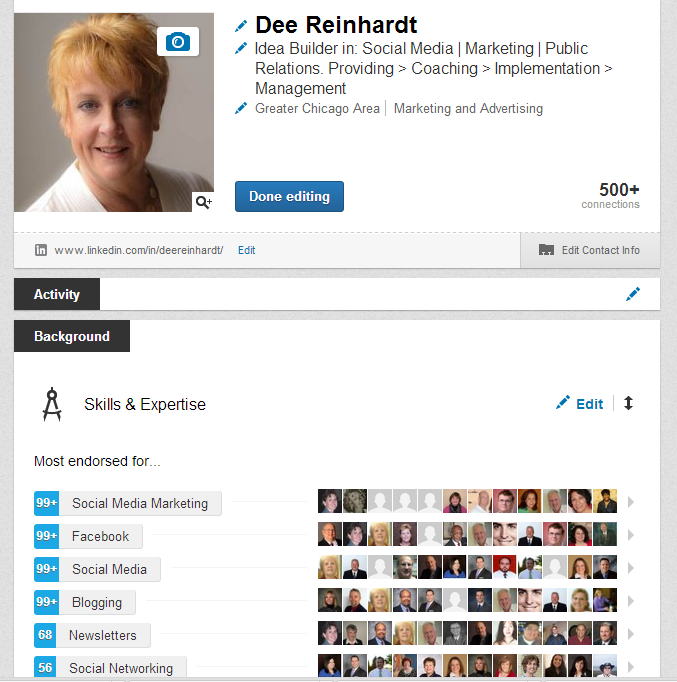Click the 500+ connections count
The width and height of the screenshot is (677, 682).
coord(610,196)
